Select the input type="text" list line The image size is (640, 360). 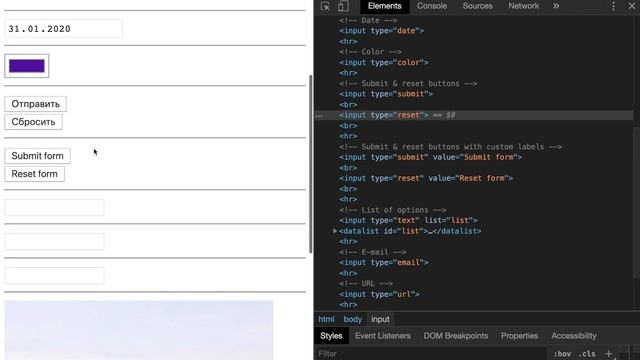pyautogui.click(x=408, y=220)
